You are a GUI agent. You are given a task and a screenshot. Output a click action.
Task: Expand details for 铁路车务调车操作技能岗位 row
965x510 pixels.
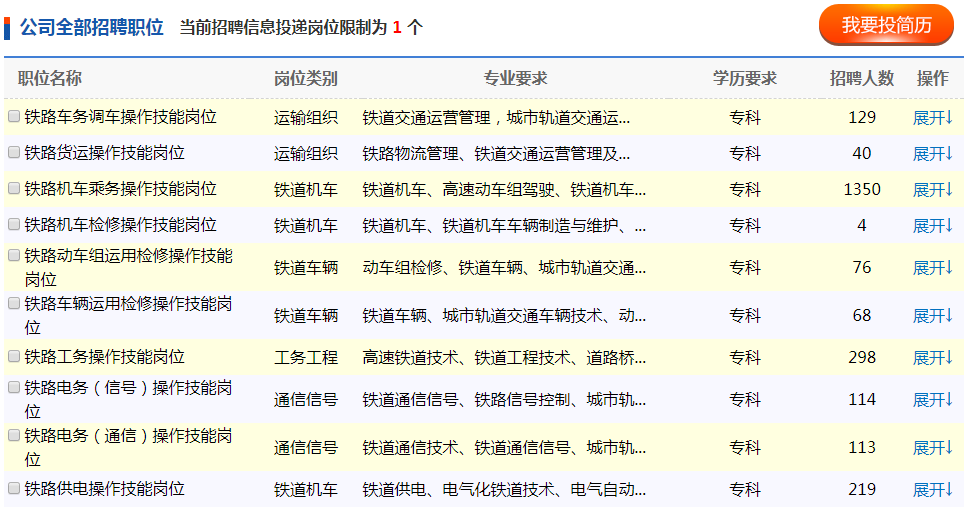pos(932,118)
